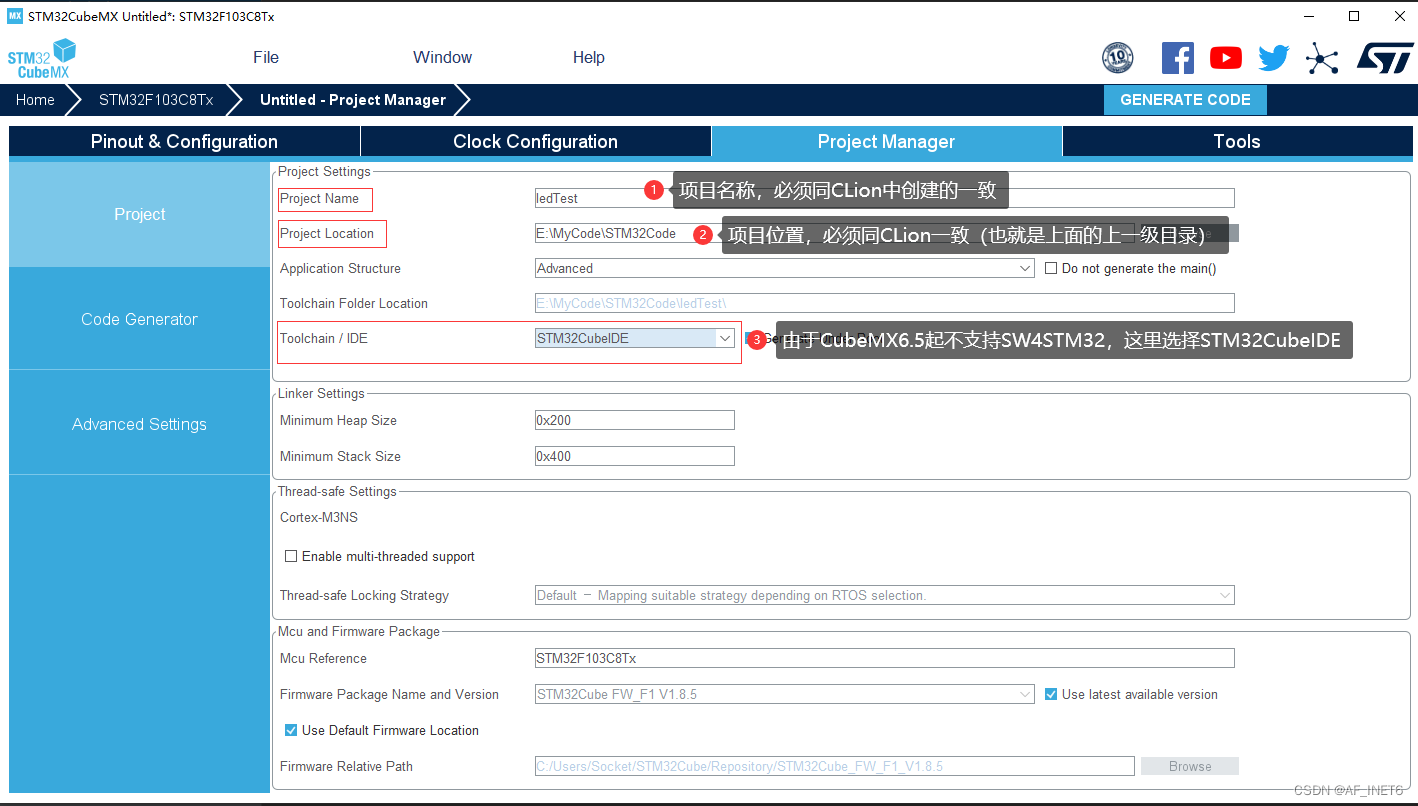Open Firmware Package Name and Version dropdown

785,694
